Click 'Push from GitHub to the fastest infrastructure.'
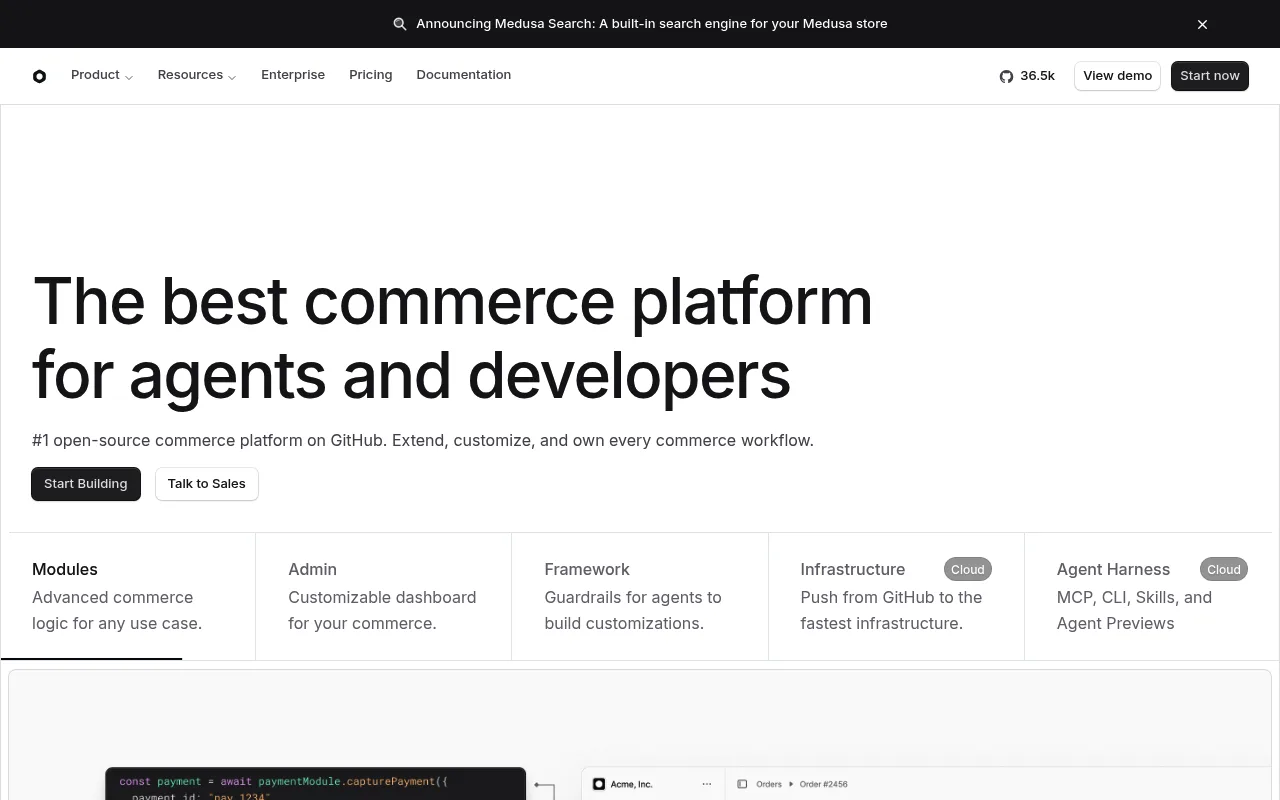This screenshot has height=800, width=1280. click(891, 610)
